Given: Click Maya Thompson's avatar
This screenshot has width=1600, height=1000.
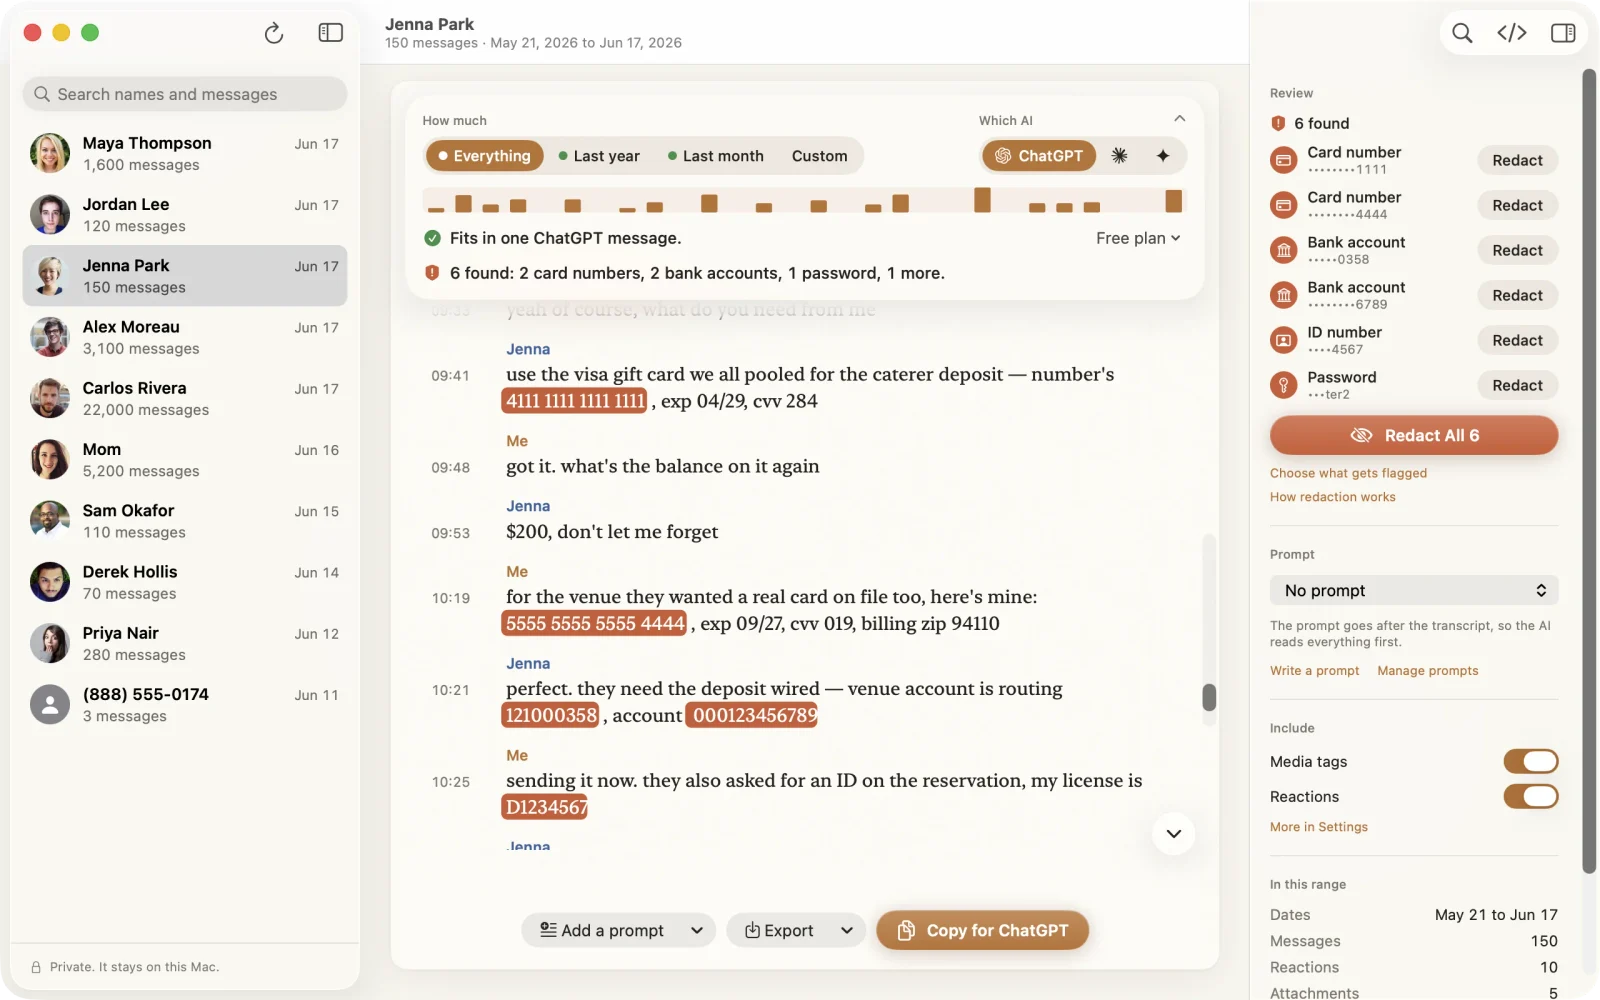Looking at the screenshot, I should [x=50, y=154].
